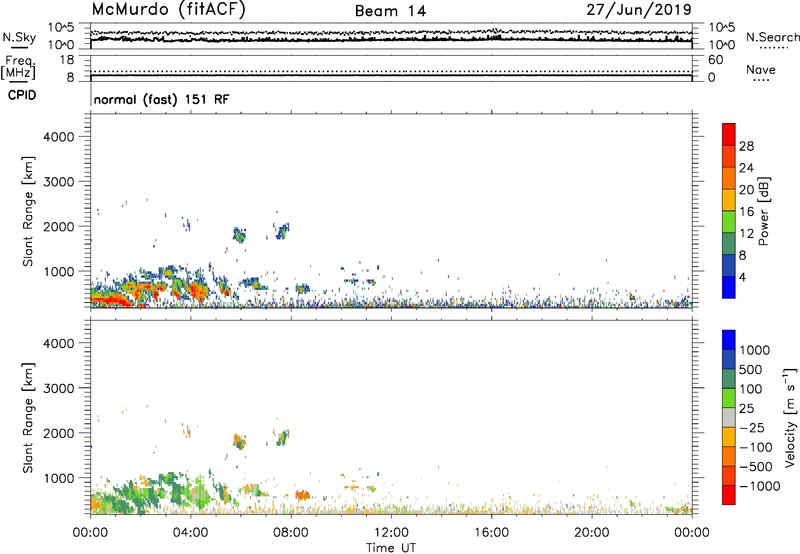Viewport: 800px width, 554px height.
Task: Click the 4 tick on power colorbar
Action: [x=742, y=278]
